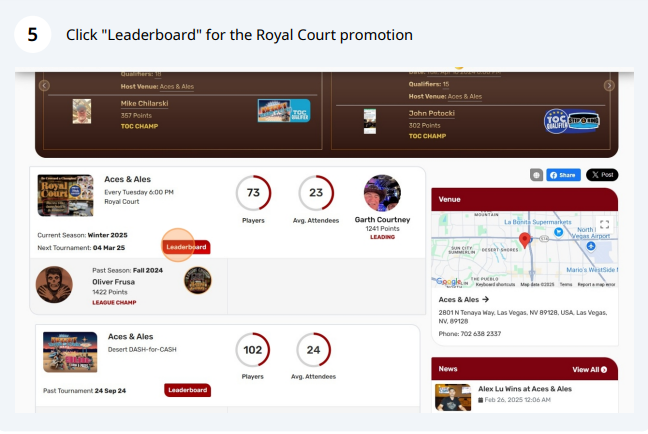Click the Fall 2024 league champ badge

(x=198, y=280)
